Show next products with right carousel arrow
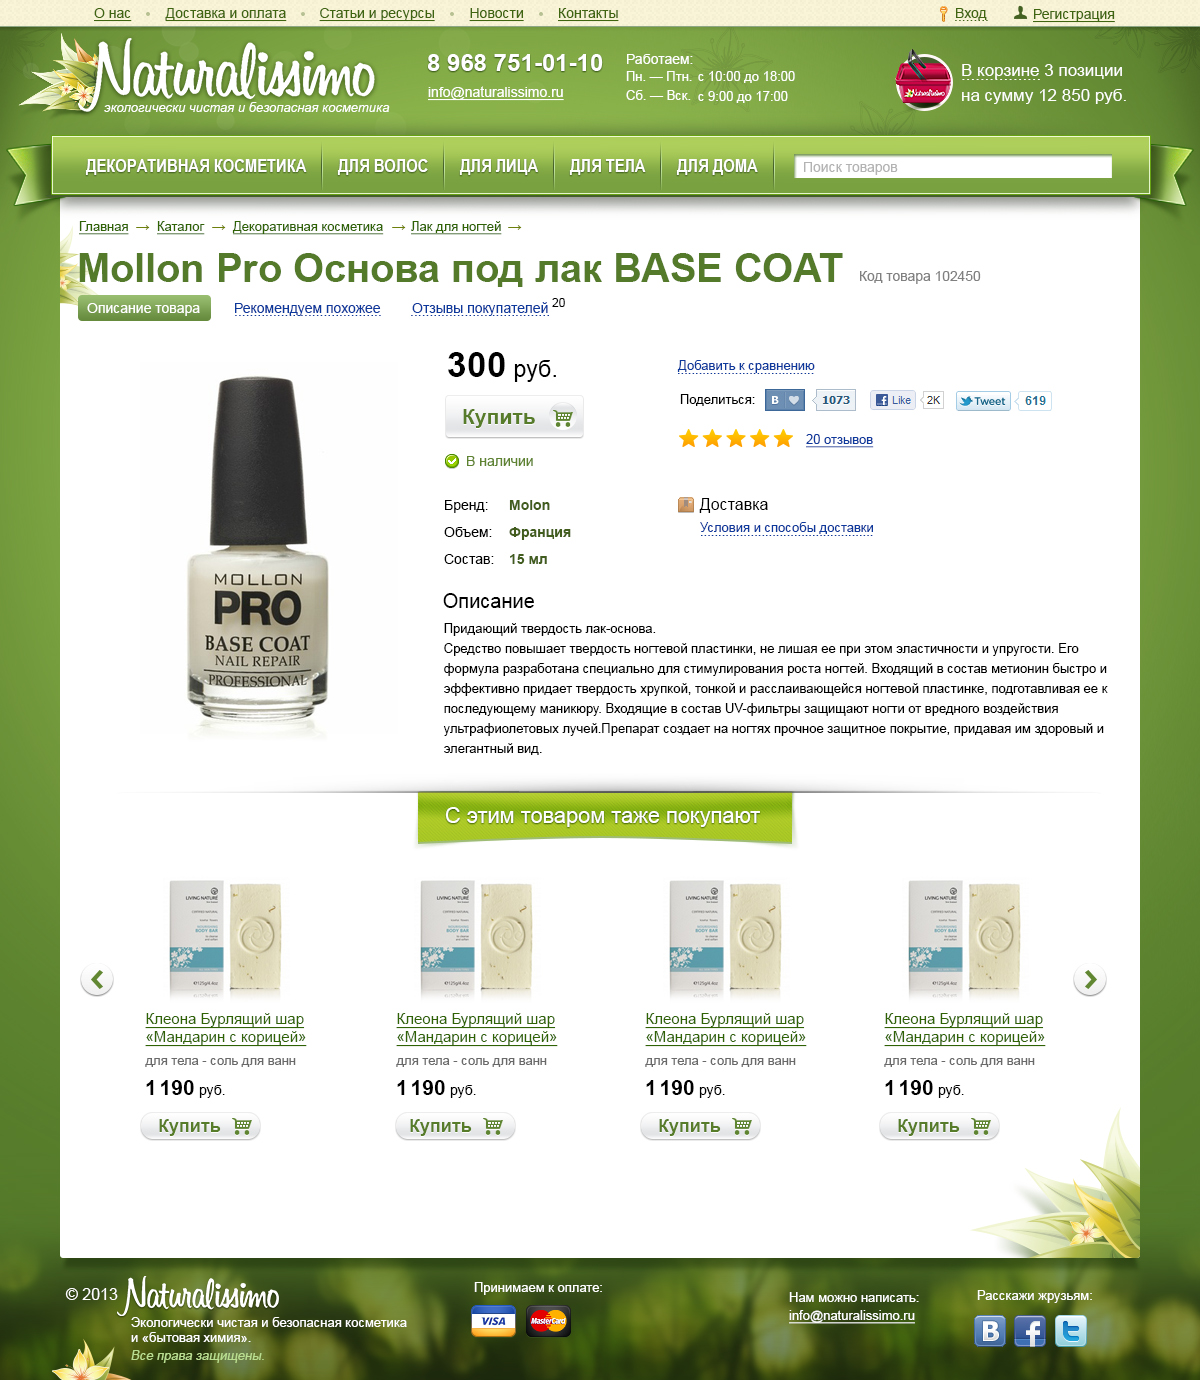This screenshot has height=1380, width=1200. 1090,980
